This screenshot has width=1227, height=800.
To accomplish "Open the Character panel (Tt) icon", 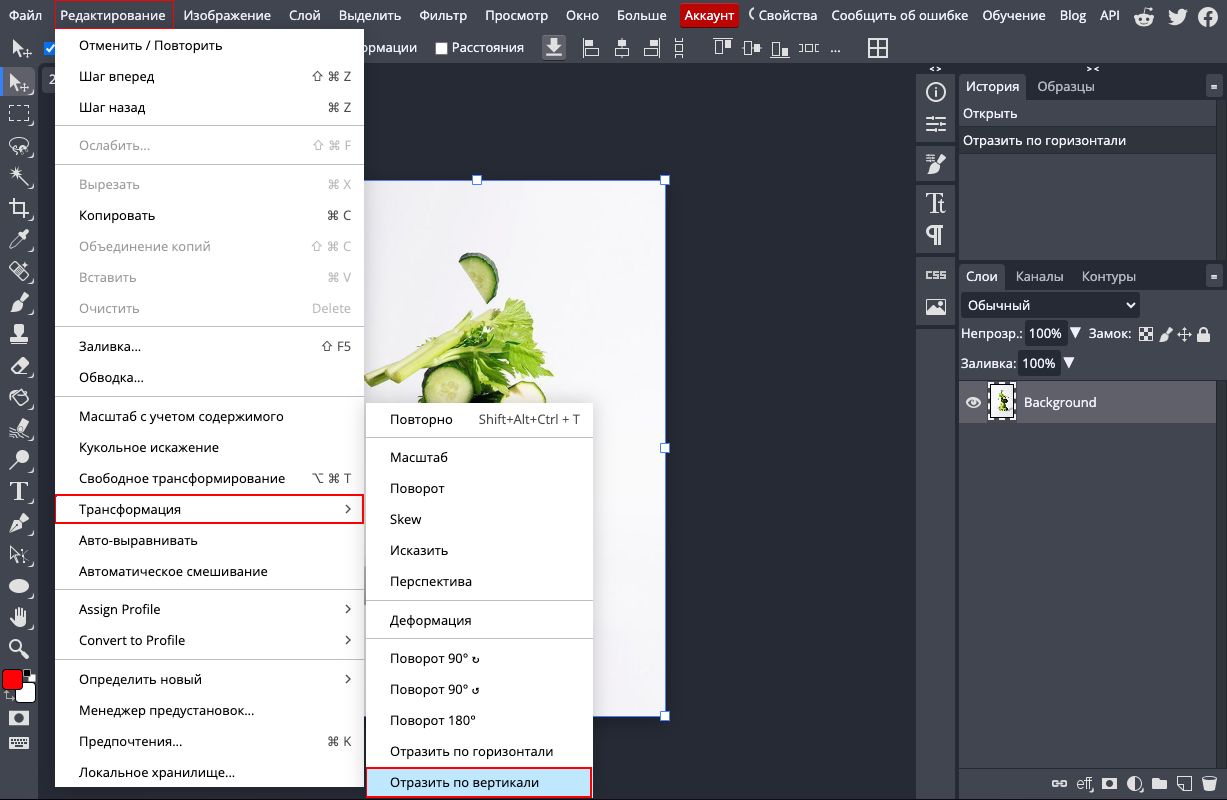I will [936, 203].
